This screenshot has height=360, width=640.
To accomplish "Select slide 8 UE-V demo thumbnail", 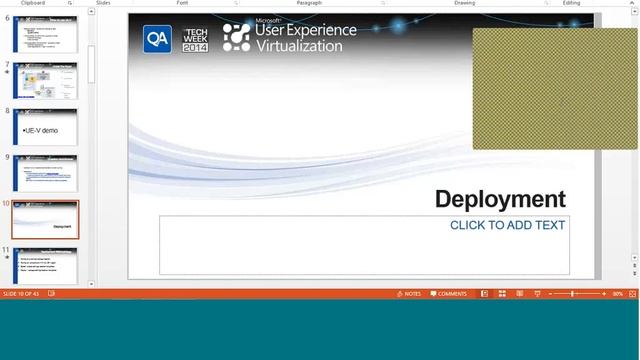I will [45, 127].
